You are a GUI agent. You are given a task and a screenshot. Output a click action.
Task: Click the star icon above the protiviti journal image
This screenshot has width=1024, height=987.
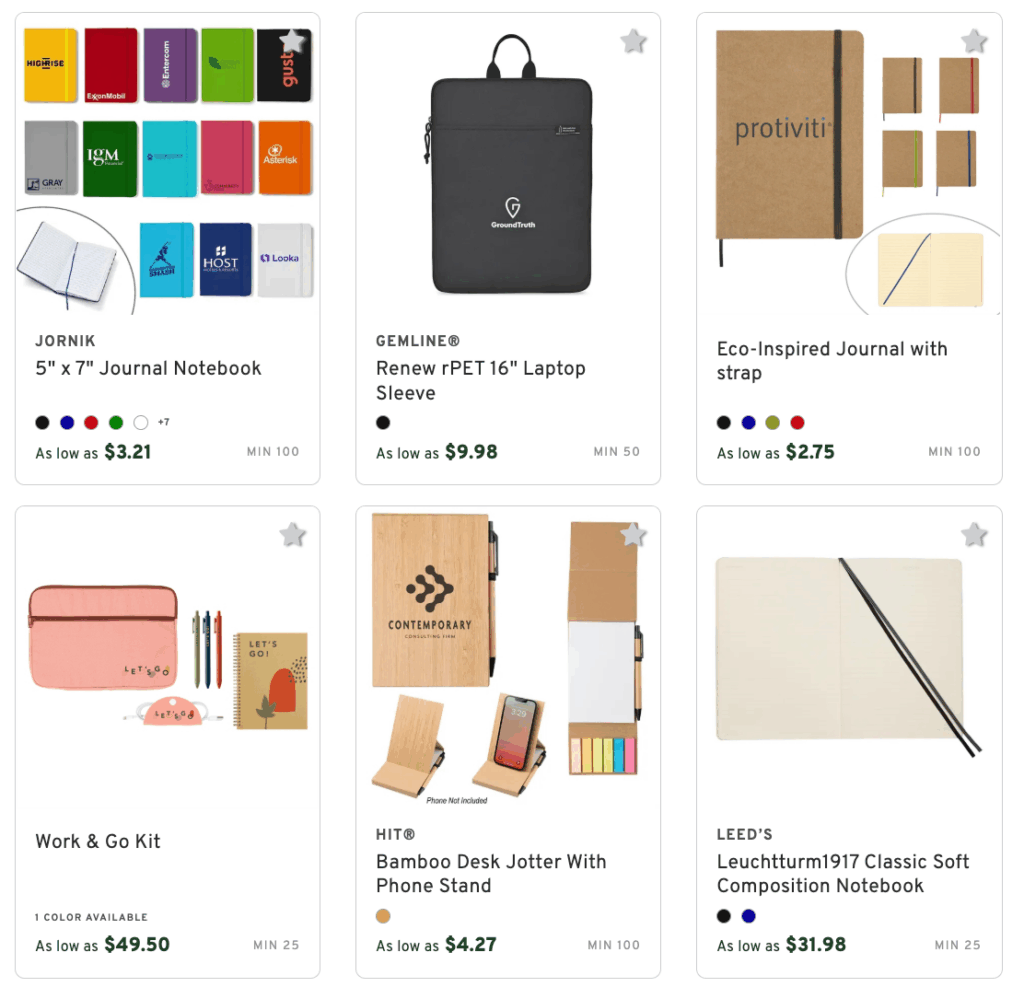click(973, 41)
